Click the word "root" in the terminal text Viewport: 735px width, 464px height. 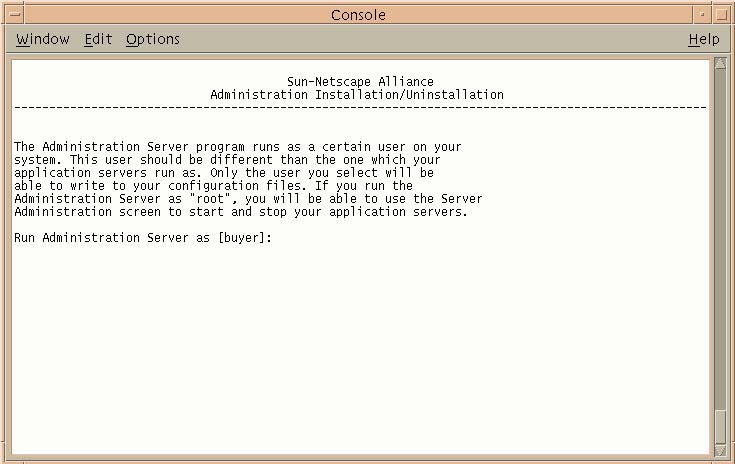(x=210, y=199)
